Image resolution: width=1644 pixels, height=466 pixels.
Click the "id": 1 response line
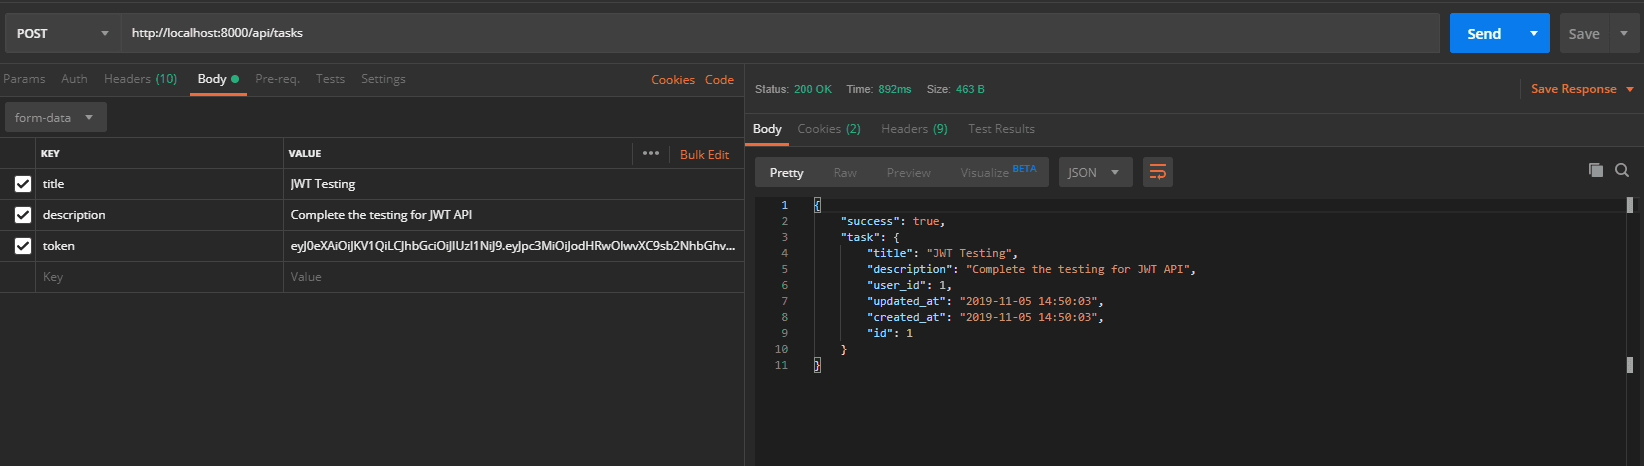point(890,333)
